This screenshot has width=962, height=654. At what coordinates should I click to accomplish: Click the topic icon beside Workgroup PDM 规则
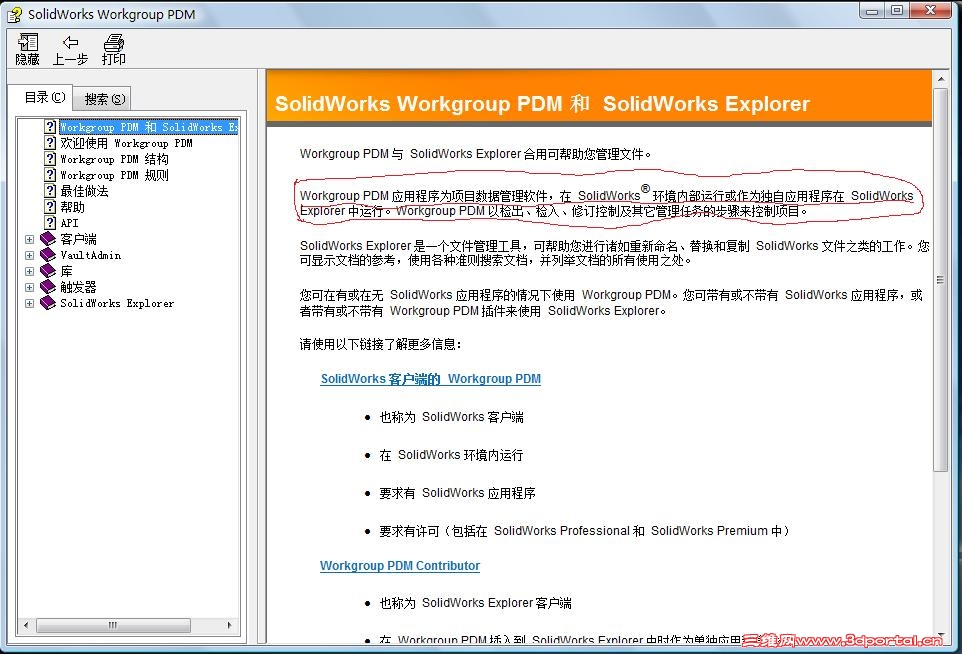click(x=50, y=174)
